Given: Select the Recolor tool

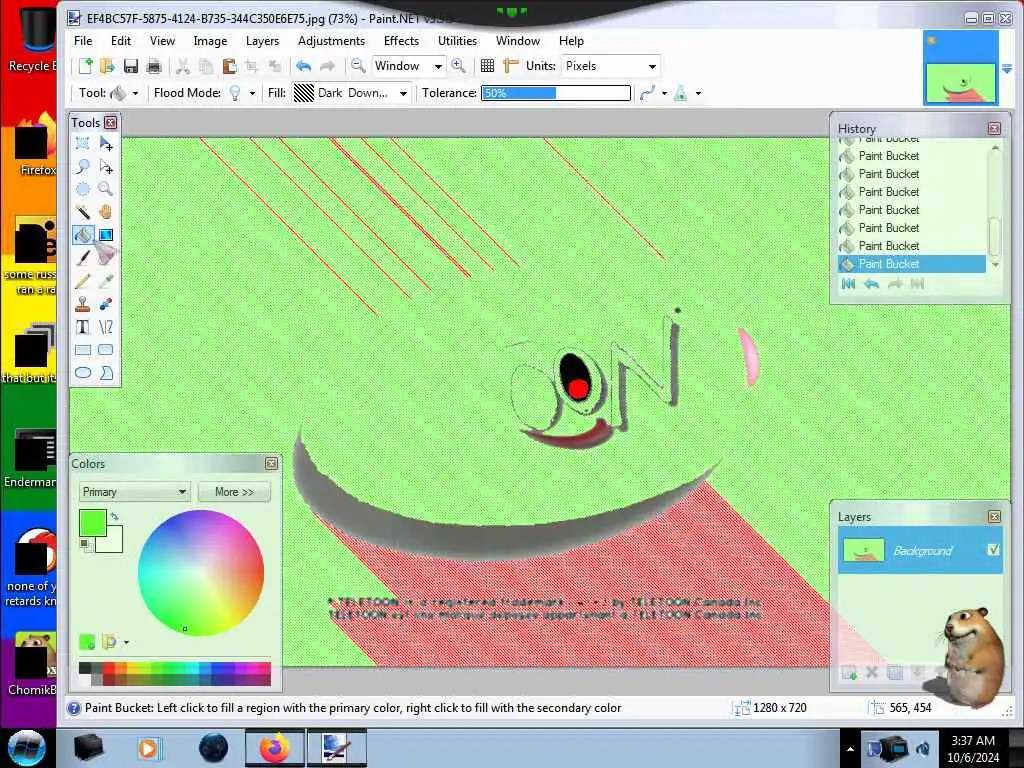Looking at the screenshot, I should pyautogui.click(x=106, y=304).
